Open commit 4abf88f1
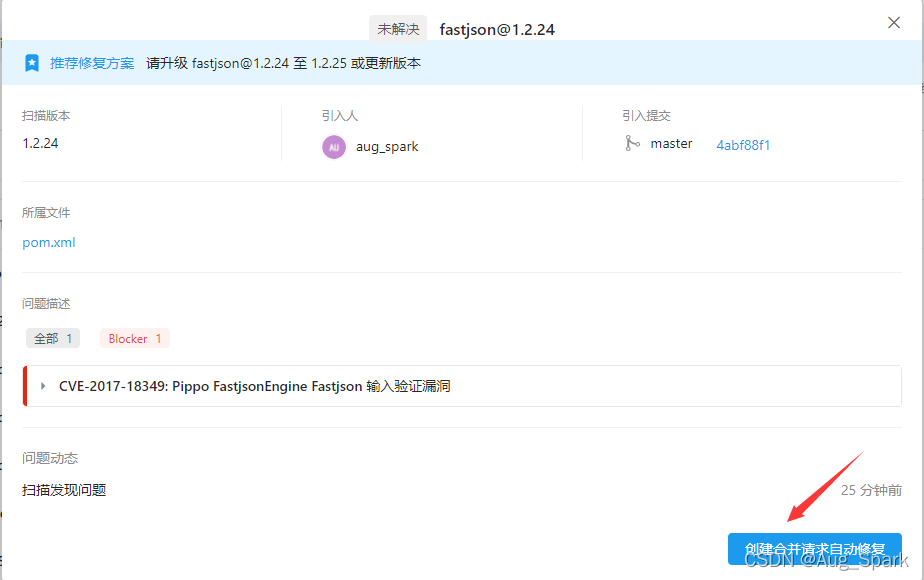 click(x=742, y=145)
